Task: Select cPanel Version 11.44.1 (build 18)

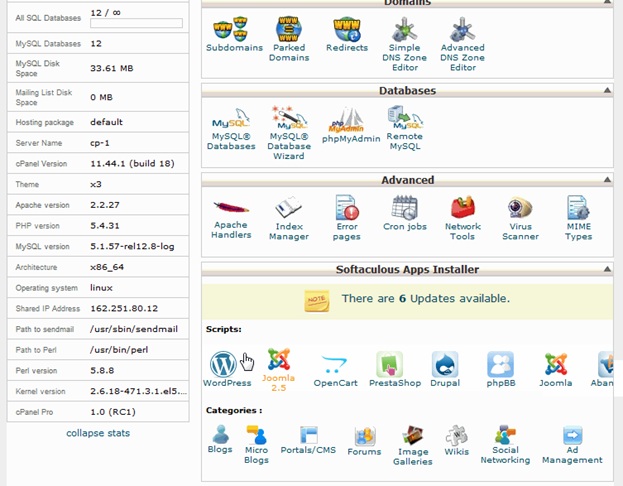Action: pyautogui.click(x=132, y=163)
